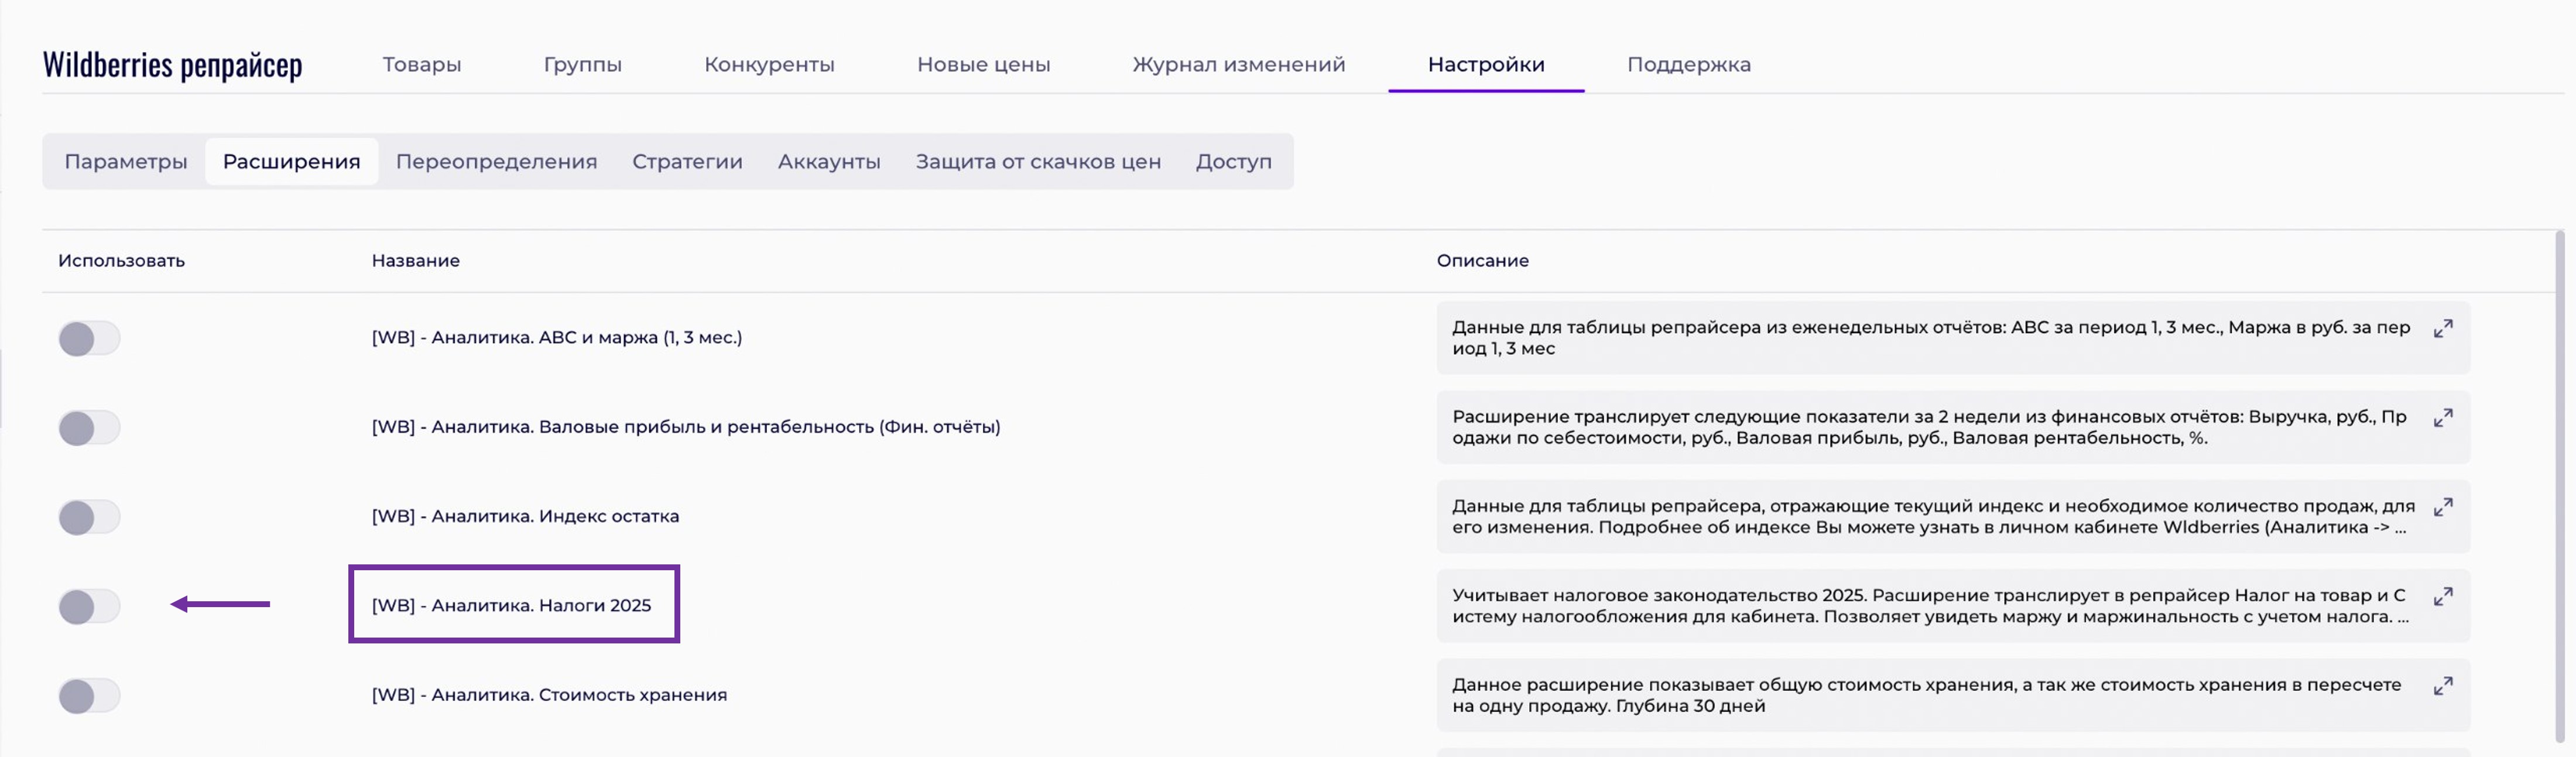The image size is (2576, 757).
Task: Switch to the Параметры settings subtab
Action: [125, 161]
